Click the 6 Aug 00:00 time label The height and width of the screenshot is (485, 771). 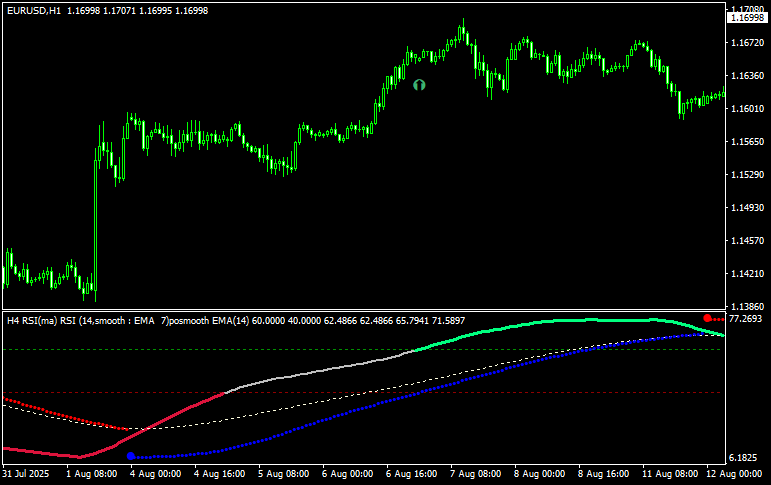tap(348, 474)
